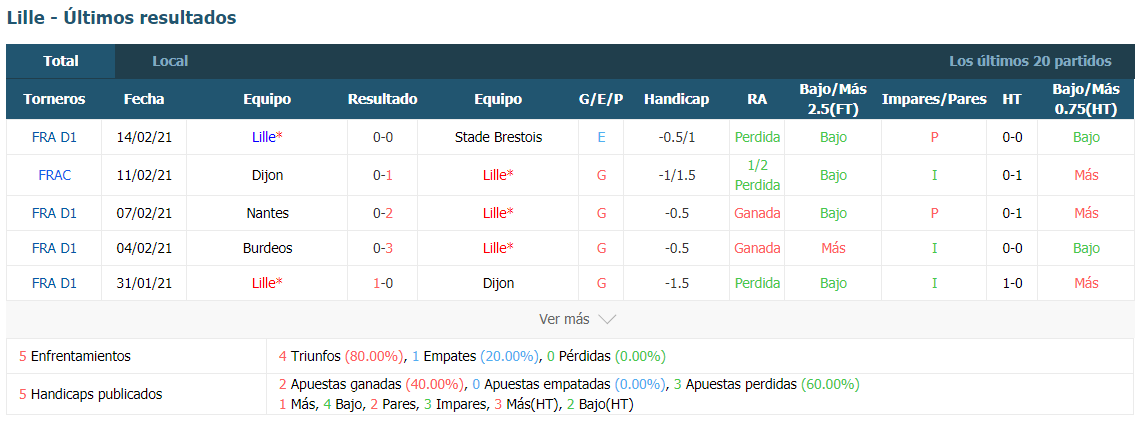Switch to the Local tab
Viewport: 1141px width, 424px height.
pos(170,61)
